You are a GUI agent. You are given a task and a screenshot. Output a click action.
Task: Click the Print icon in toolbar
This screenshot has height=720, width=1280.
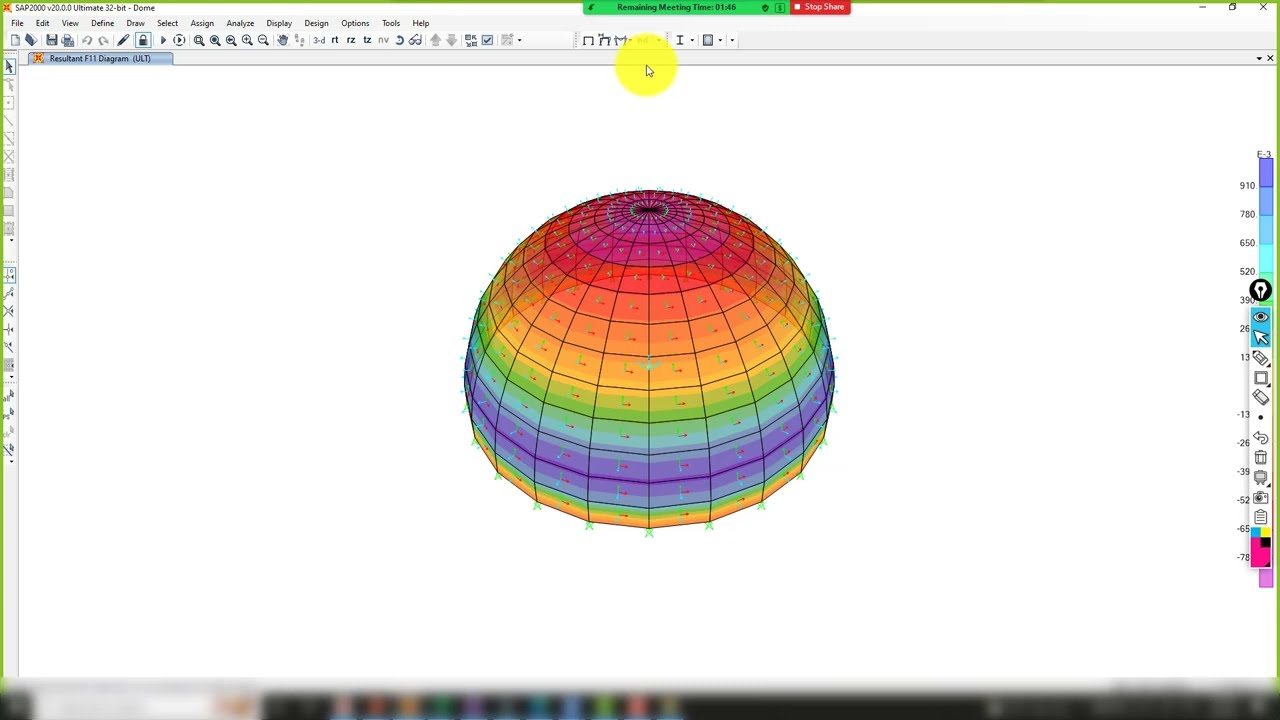[x=67, y=40]
